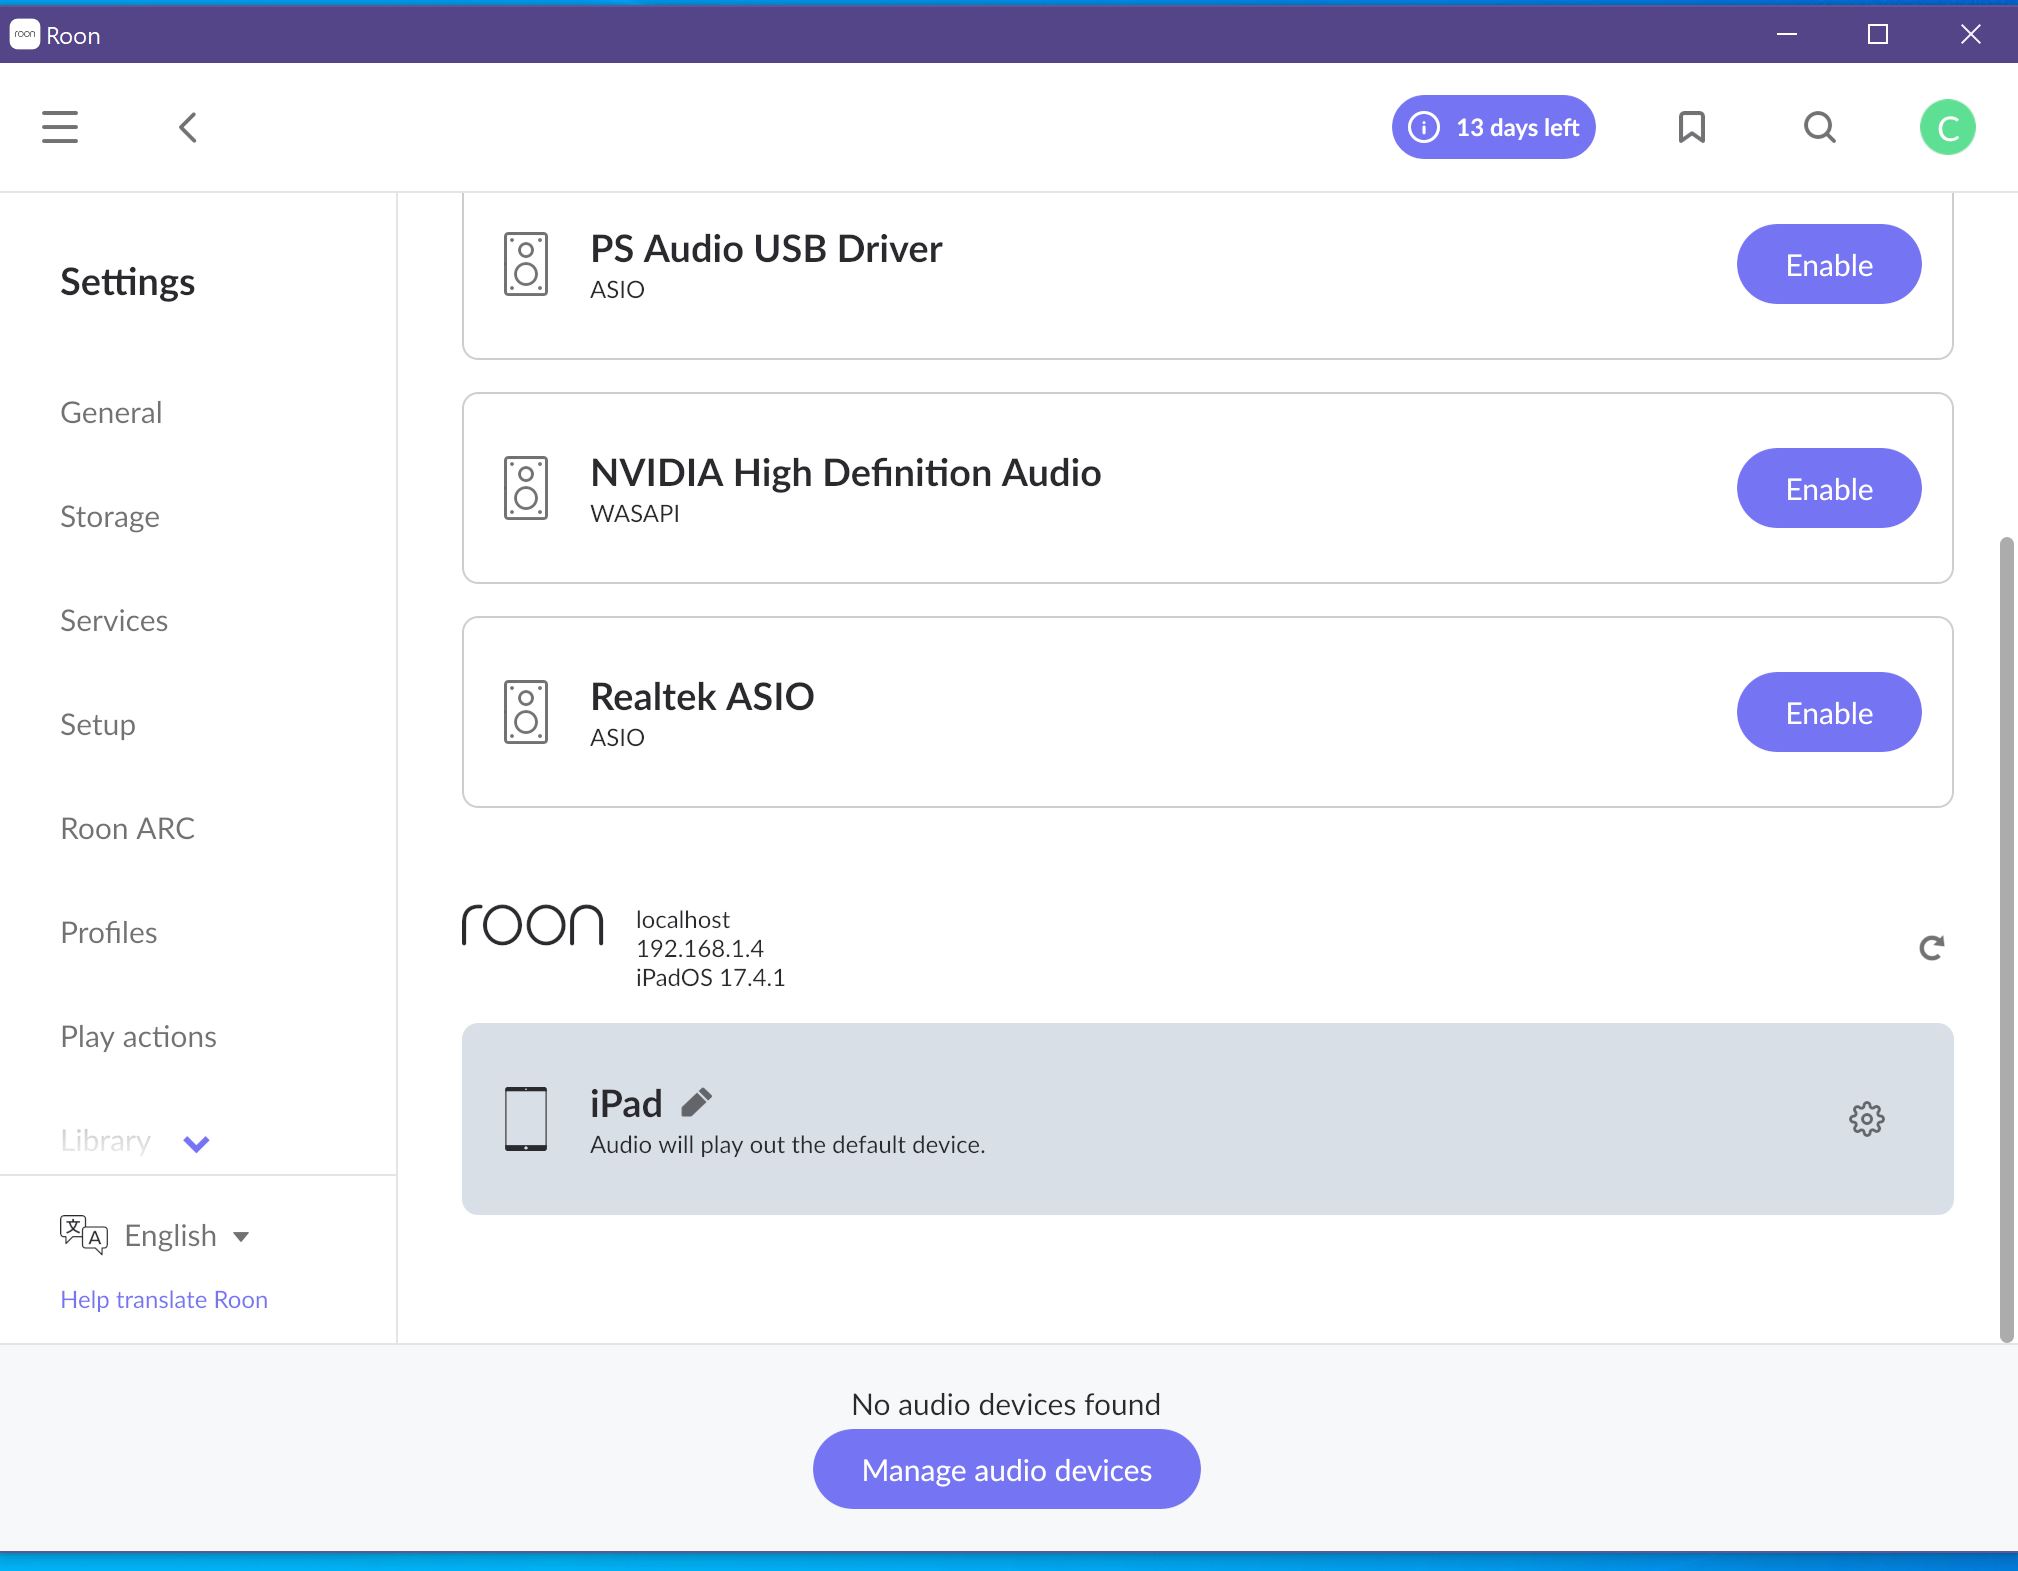Click the 13 days left trial badge
This screenshot has width=2018, height=1571.
coord(1493,127)
